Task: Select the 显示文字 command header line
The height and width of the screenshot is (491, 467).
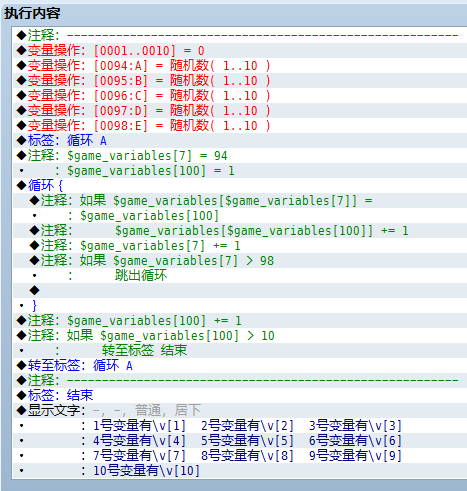Action: (239, 410)
